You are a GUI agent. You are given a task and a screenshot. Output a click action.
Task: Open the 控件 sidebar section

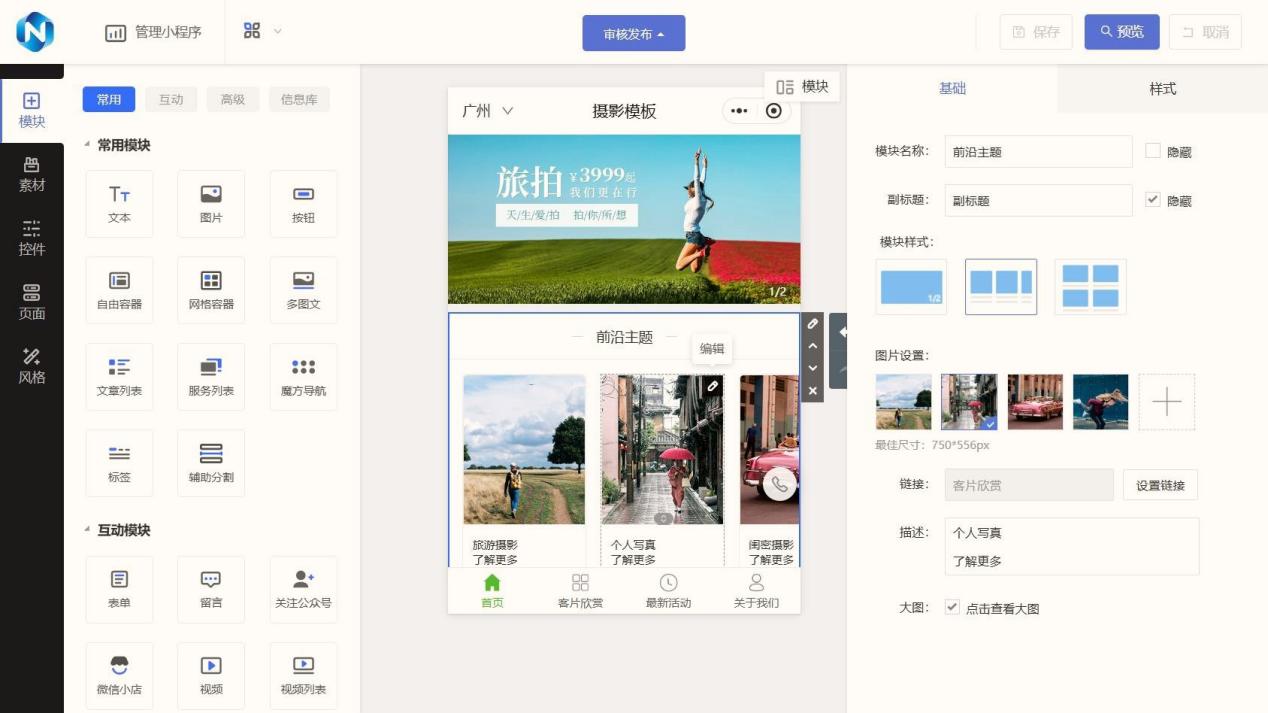tap(32, 238)
